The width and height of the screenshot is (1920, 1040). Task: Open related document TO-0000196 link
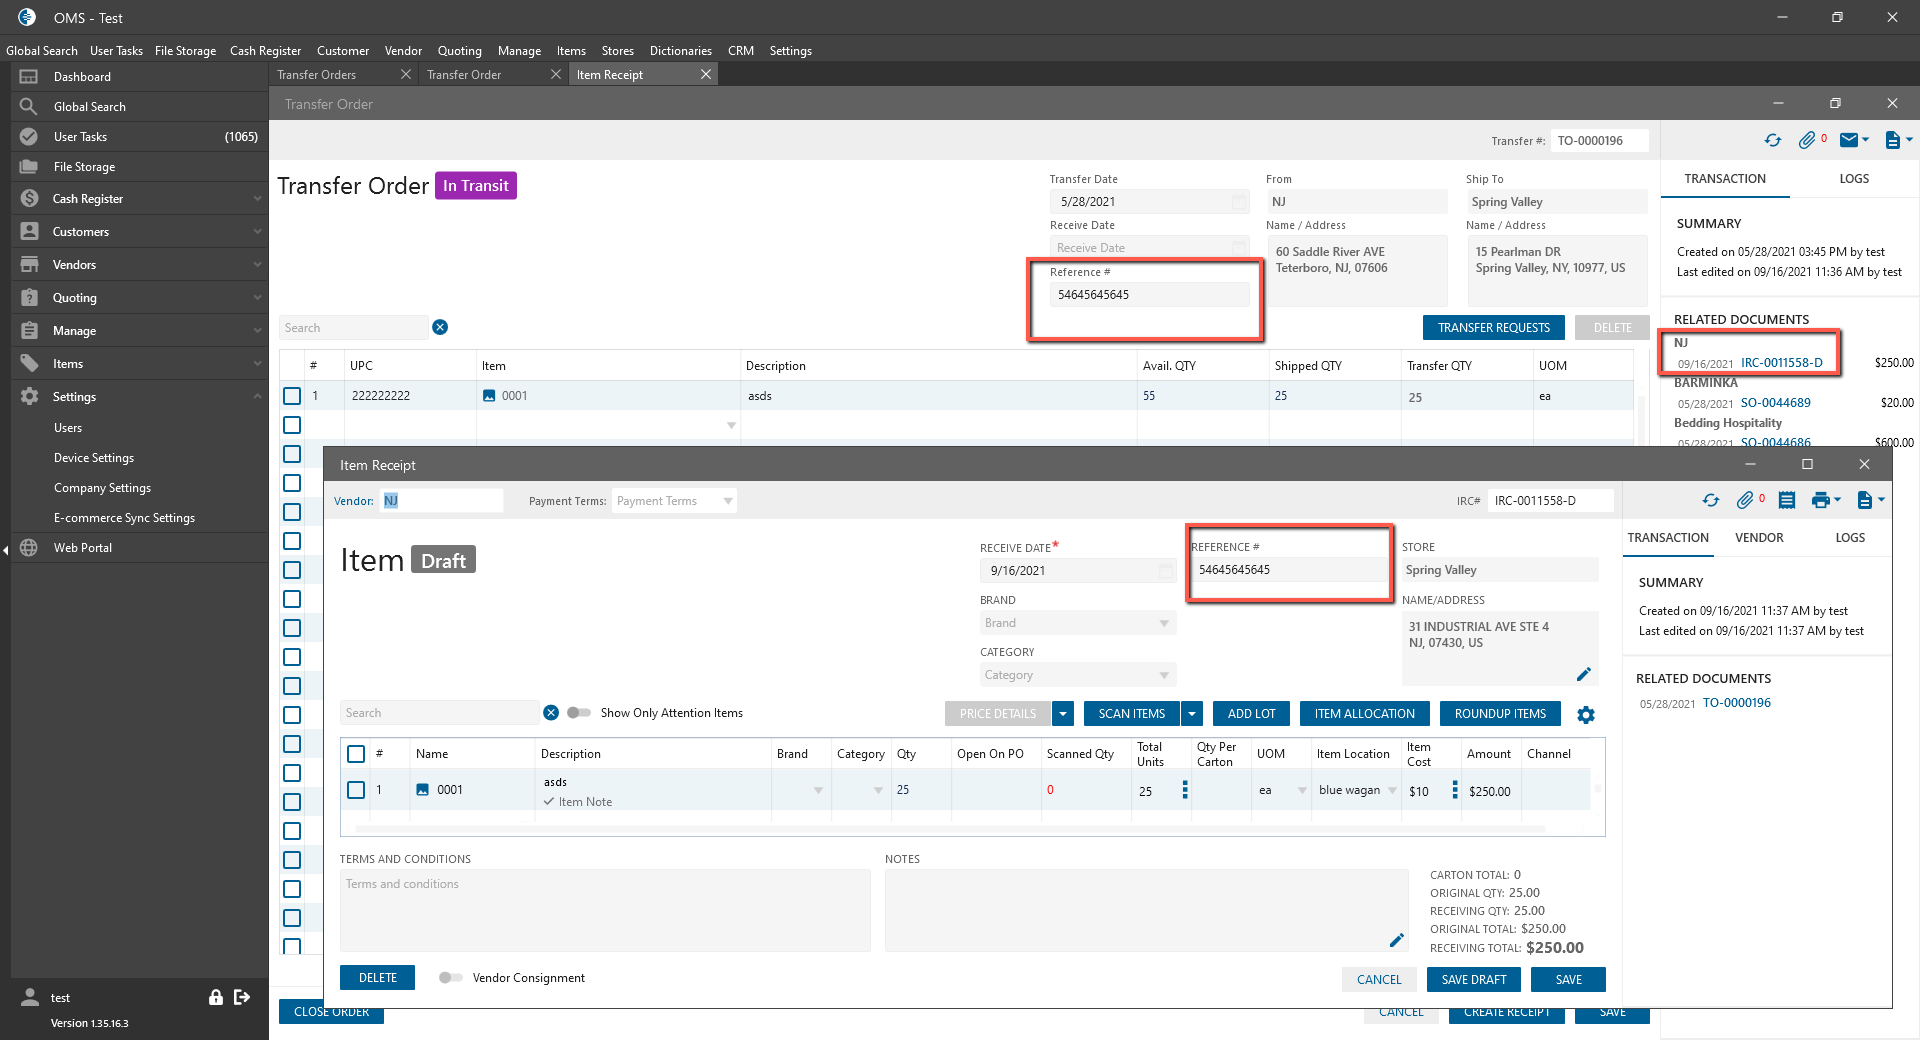click(1737, 703)
